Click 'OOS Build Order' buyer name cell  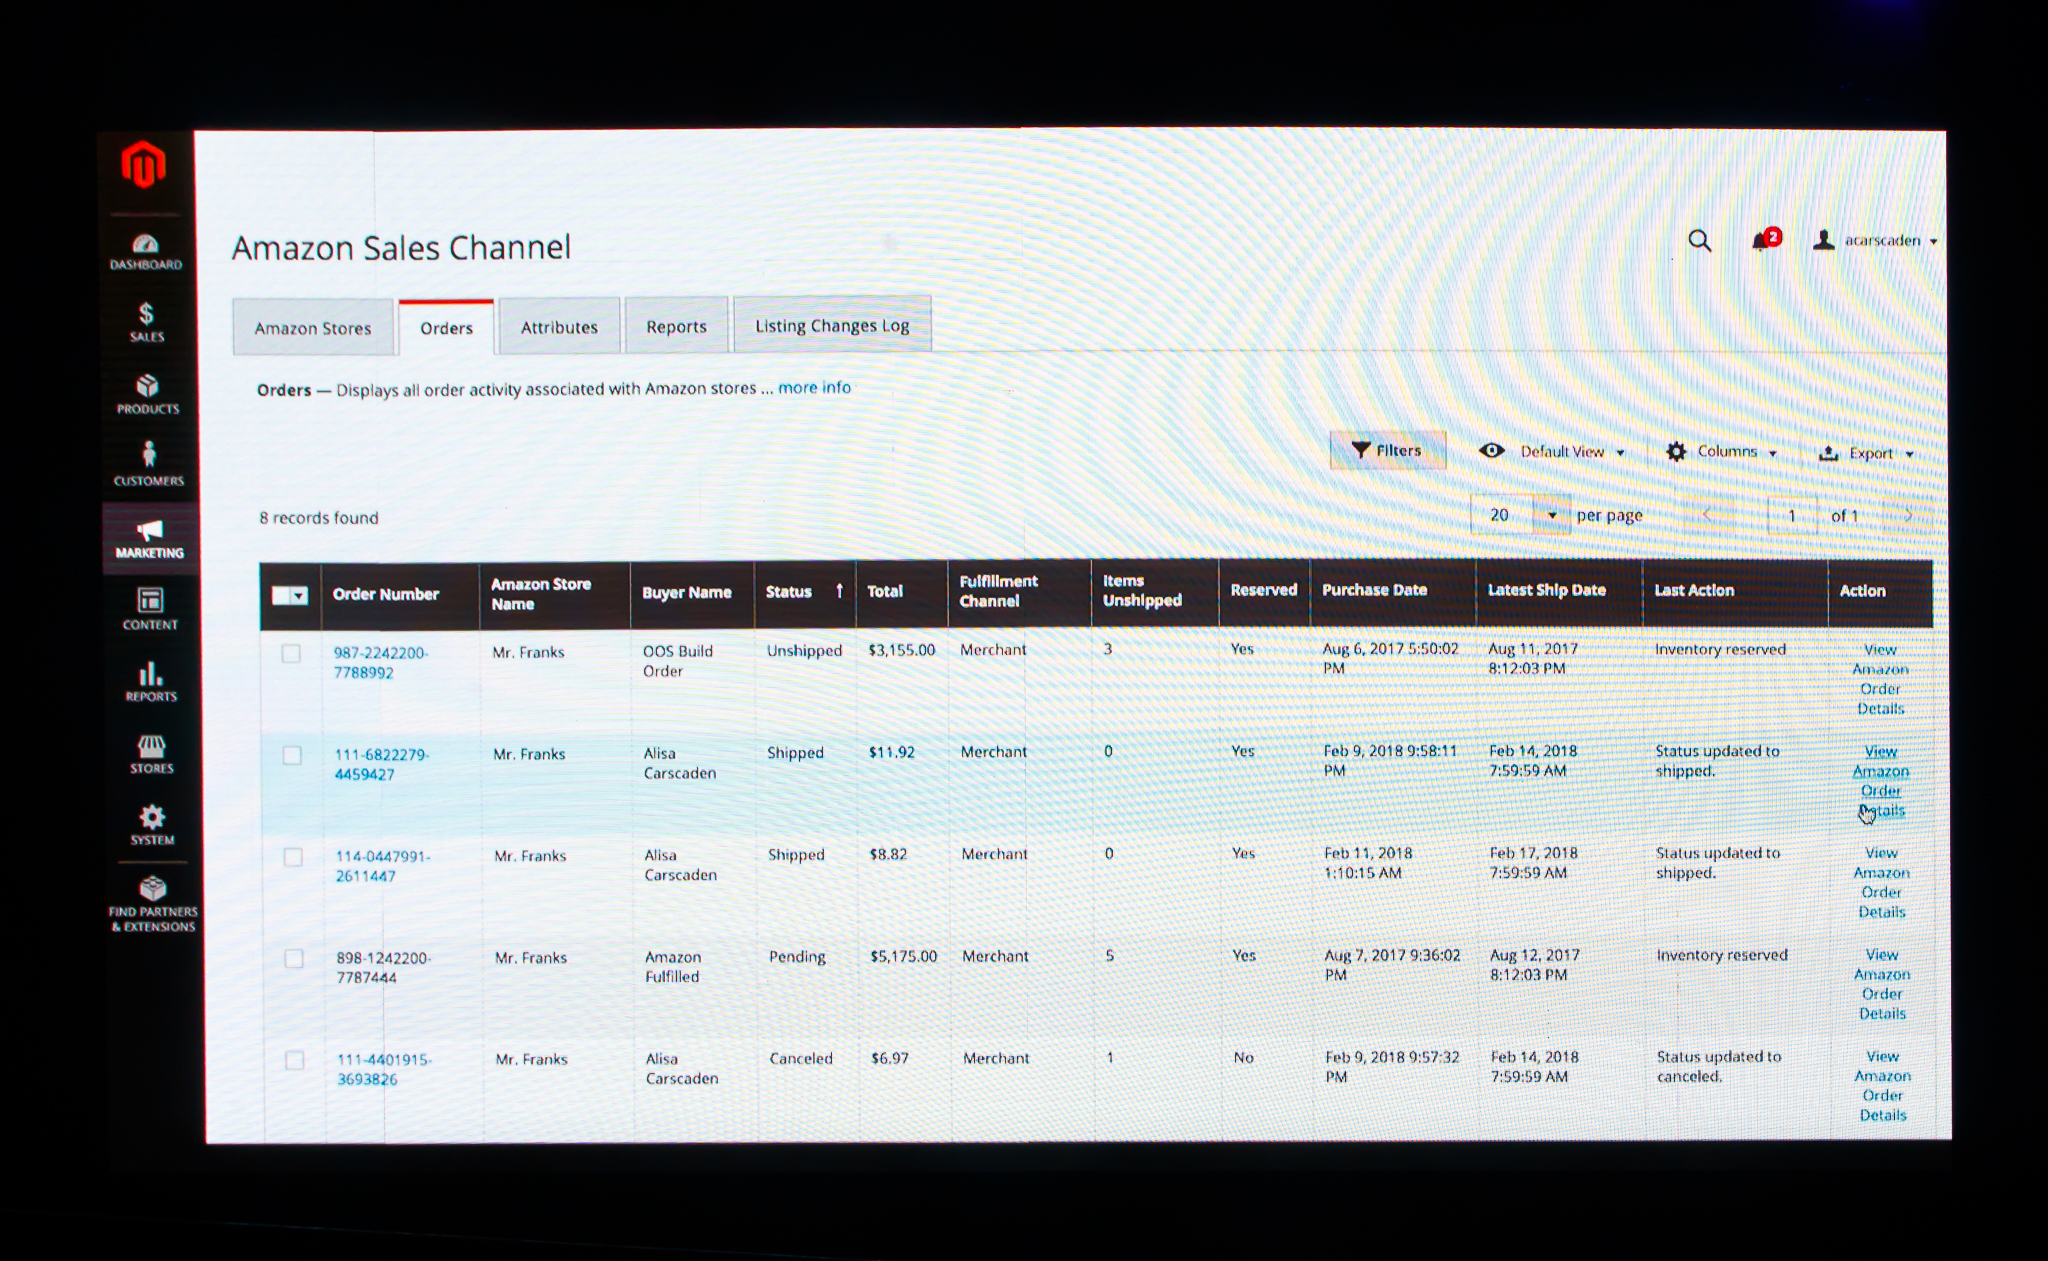pos(677,661)
